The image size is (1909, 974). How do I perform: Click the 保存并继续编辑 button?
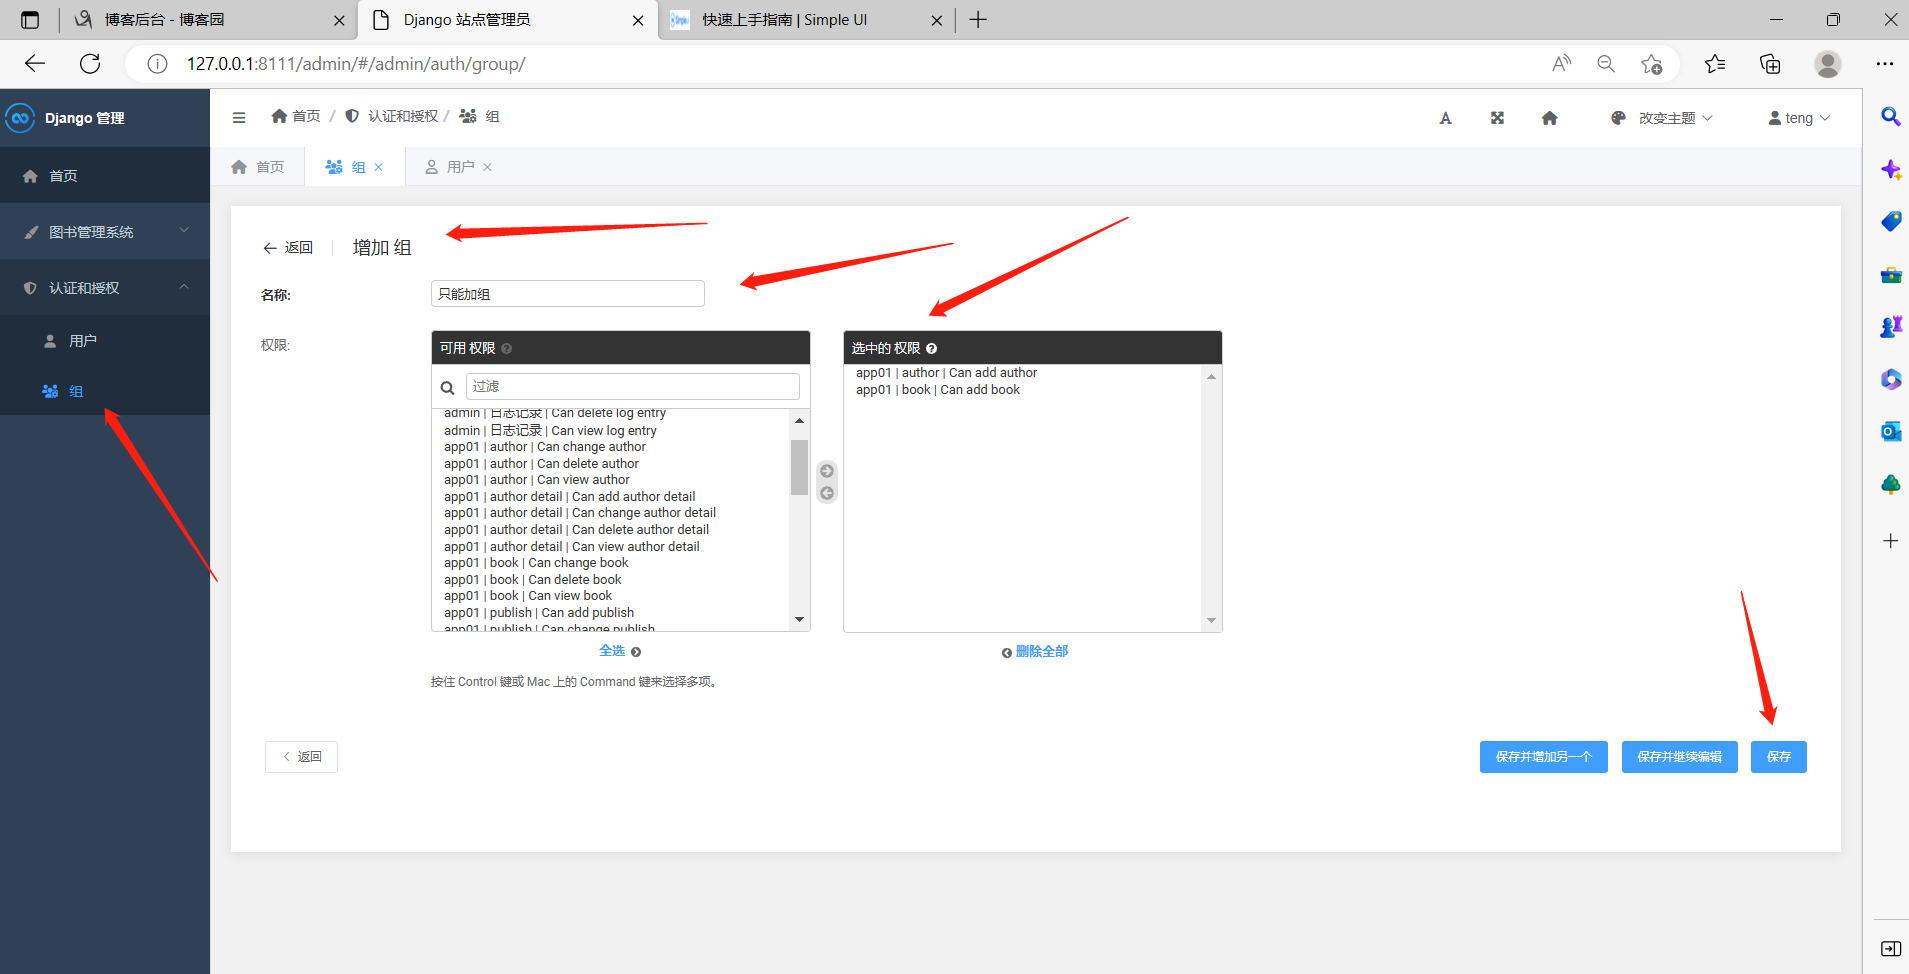pyautogui.click(x=1679, y=757)
